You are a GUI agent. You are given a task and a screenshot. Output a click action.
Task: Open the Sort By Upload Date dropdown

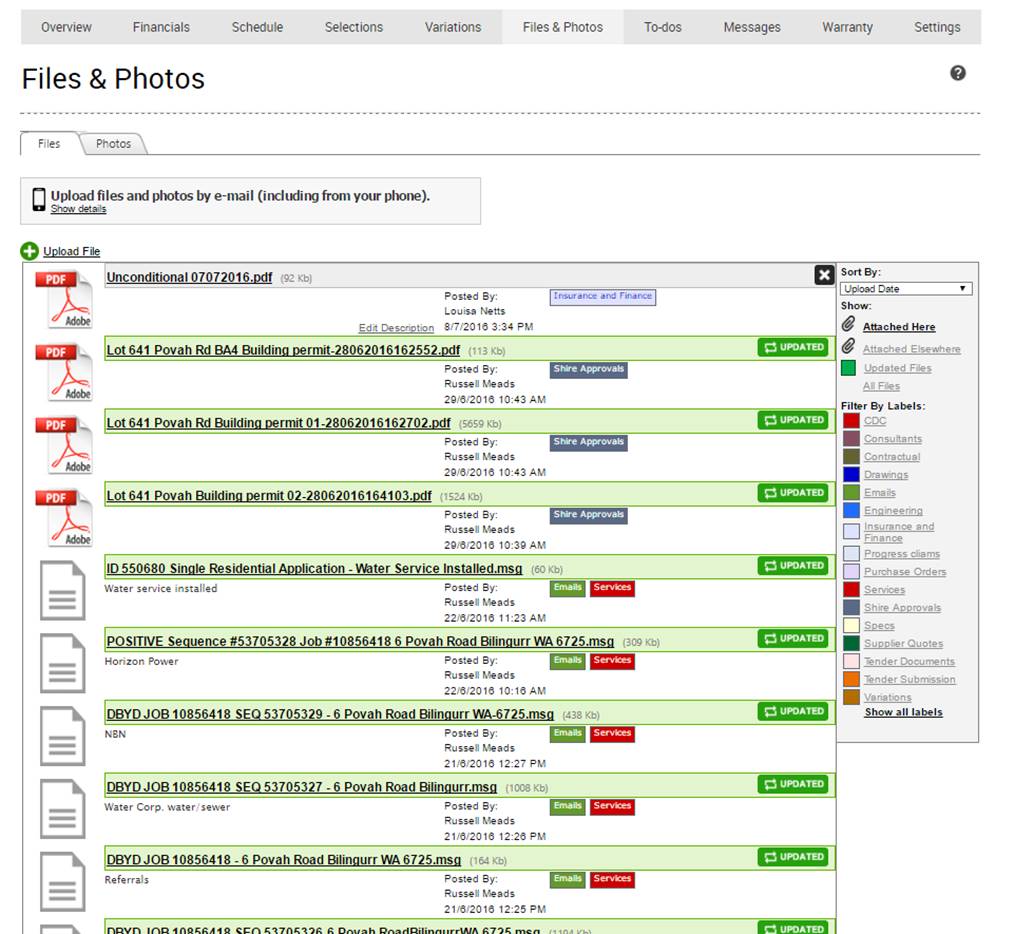906,289
